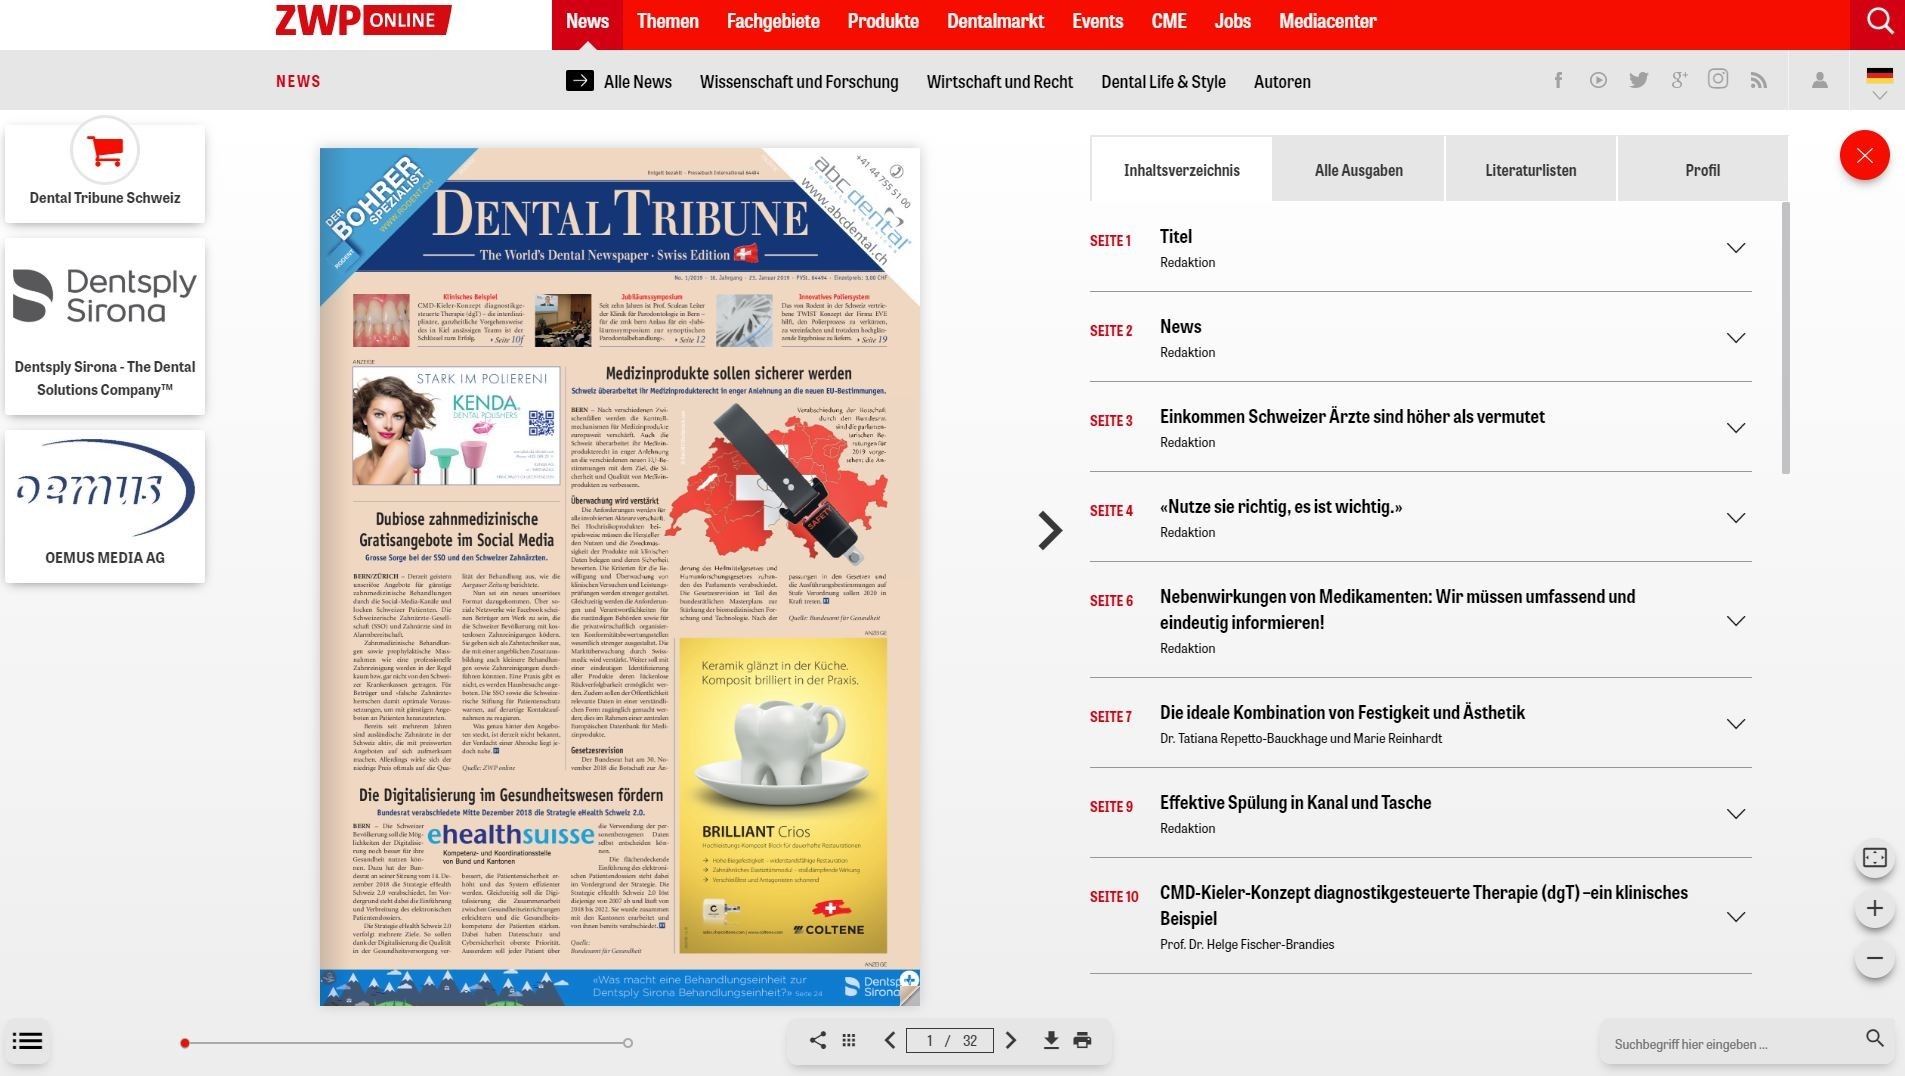Click the table of contents scrollbar
This screenshot has height=1076, width=1905.
(1786, 338)
